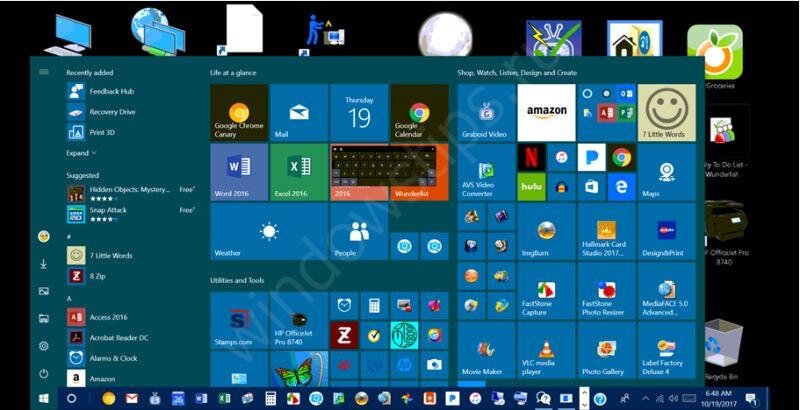
Task: Launch the FastStone Capture tile
Action: pos(546,291)
